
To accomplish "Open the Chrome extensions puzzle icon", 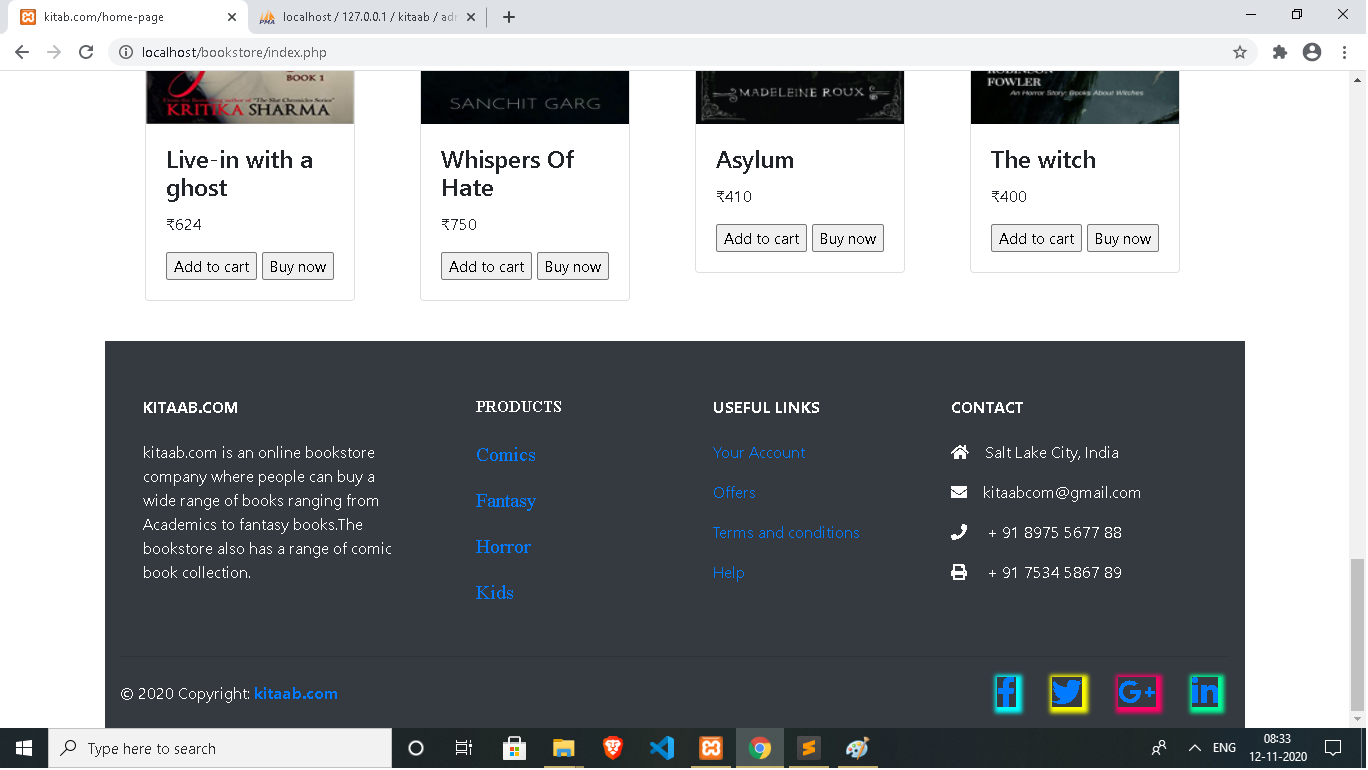I will coord(1280,50).
